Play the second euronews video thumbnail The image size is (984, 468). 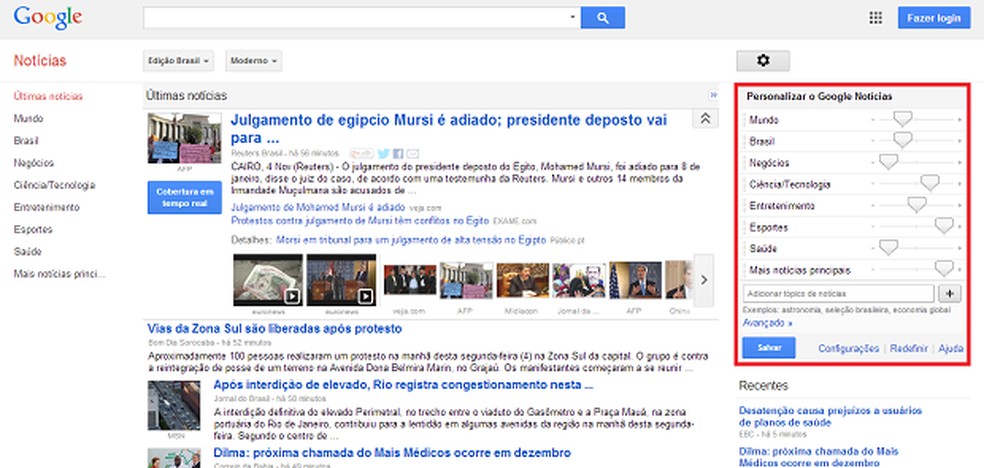tap(341, 280)
